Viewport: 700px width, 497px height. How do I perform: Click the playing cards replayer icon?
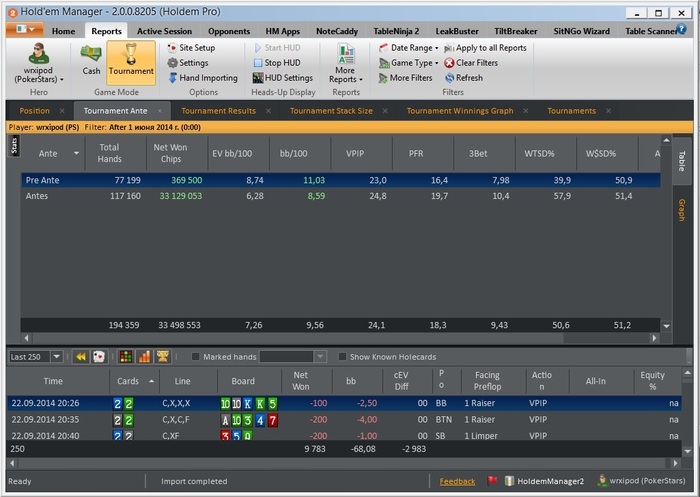point(99,357)
